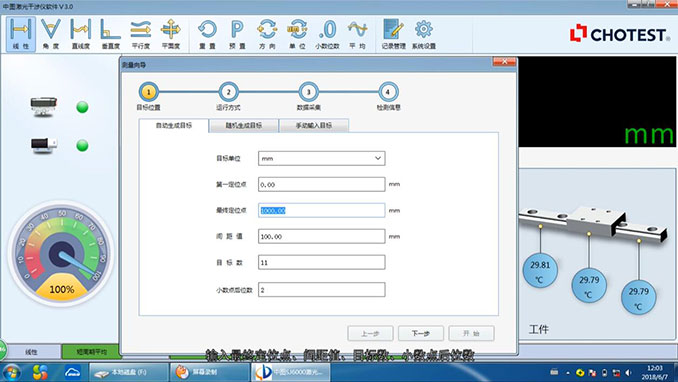Choose the 直线度 straightness tool icon
This screenshot has height=382, width=678.
point(81,34)
